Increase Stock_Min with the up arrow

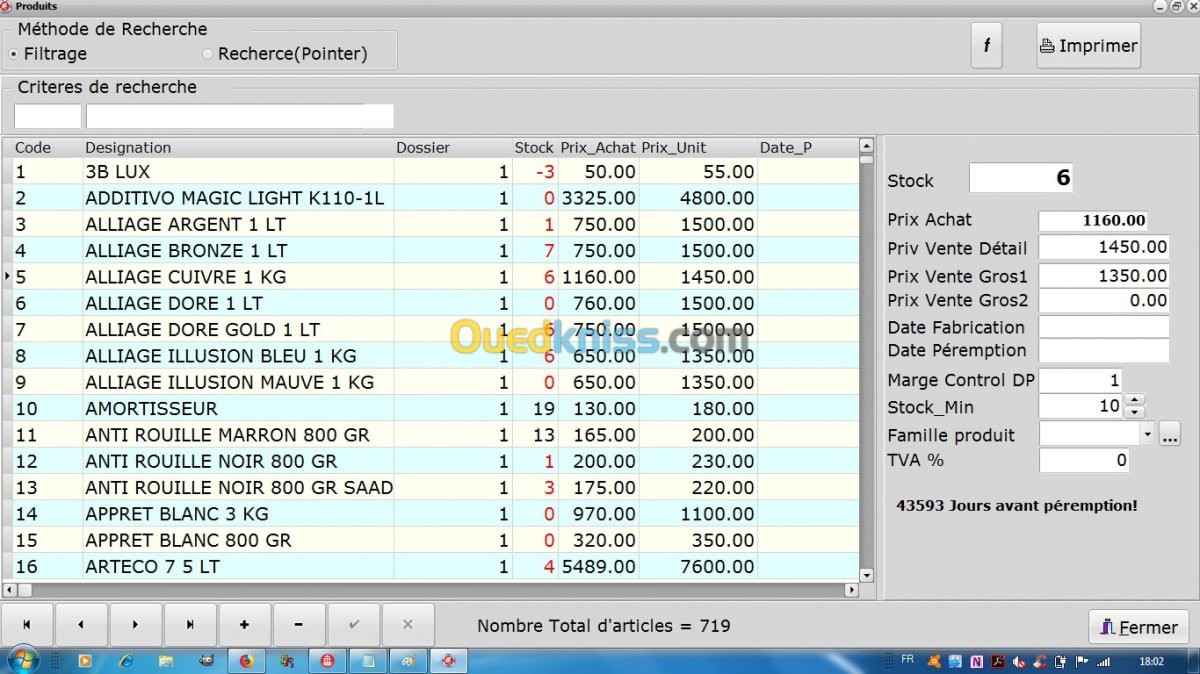(1134, 401)
